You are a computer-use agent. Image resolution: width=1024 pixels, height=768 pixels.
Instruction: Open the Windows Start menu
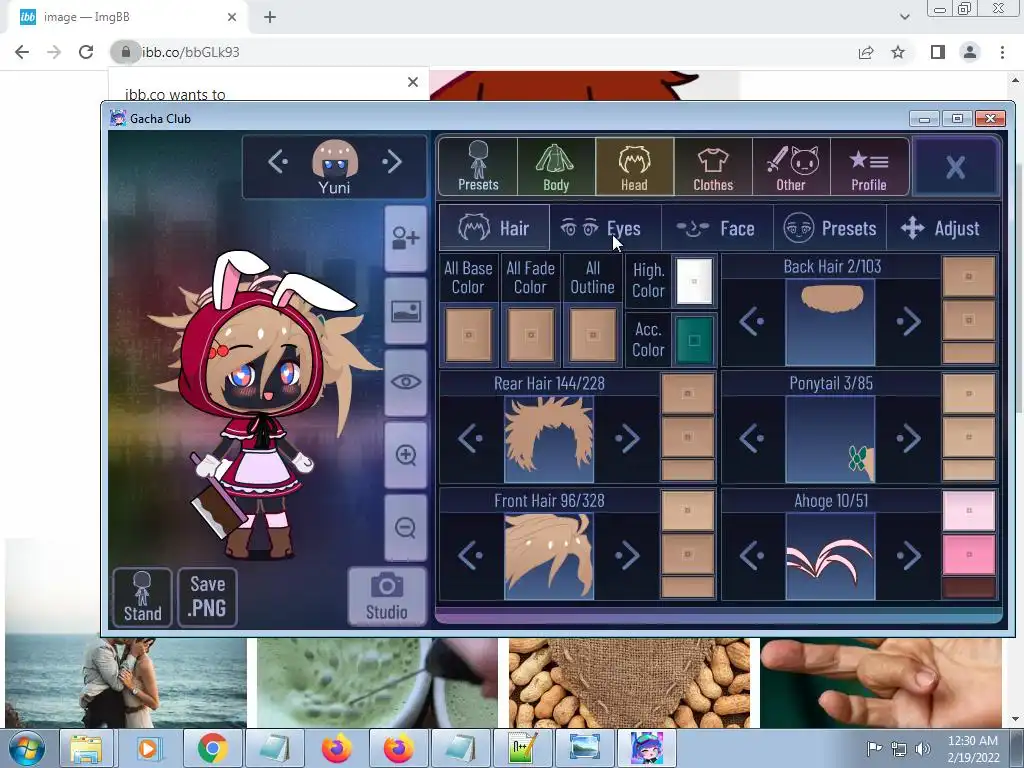[26, 748]
